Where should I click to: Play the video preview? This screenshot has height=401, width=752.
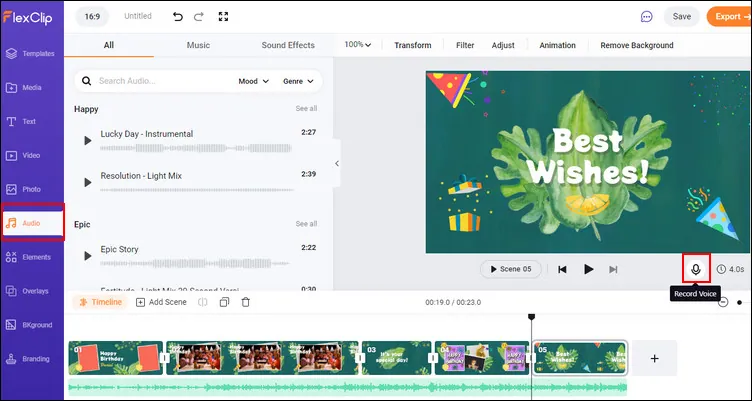tap(588, 269)
